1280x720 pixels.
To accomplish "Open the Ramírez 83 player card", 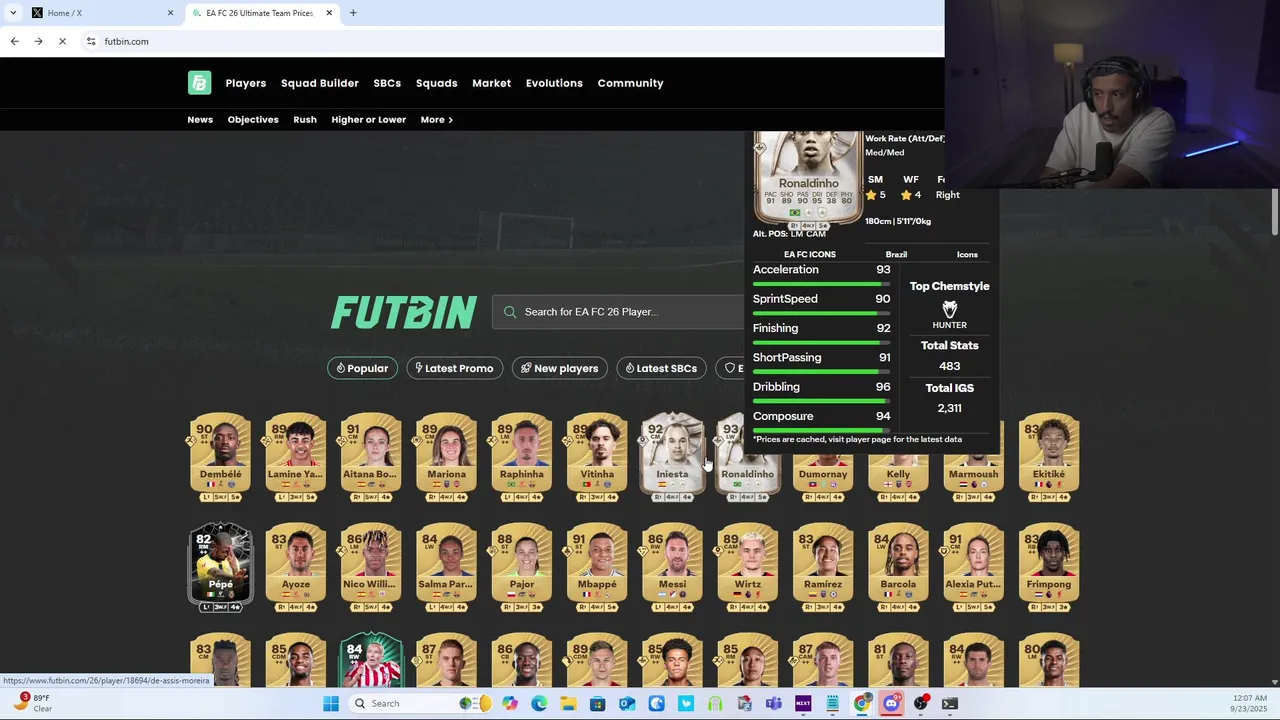I will tap(823, 567).
